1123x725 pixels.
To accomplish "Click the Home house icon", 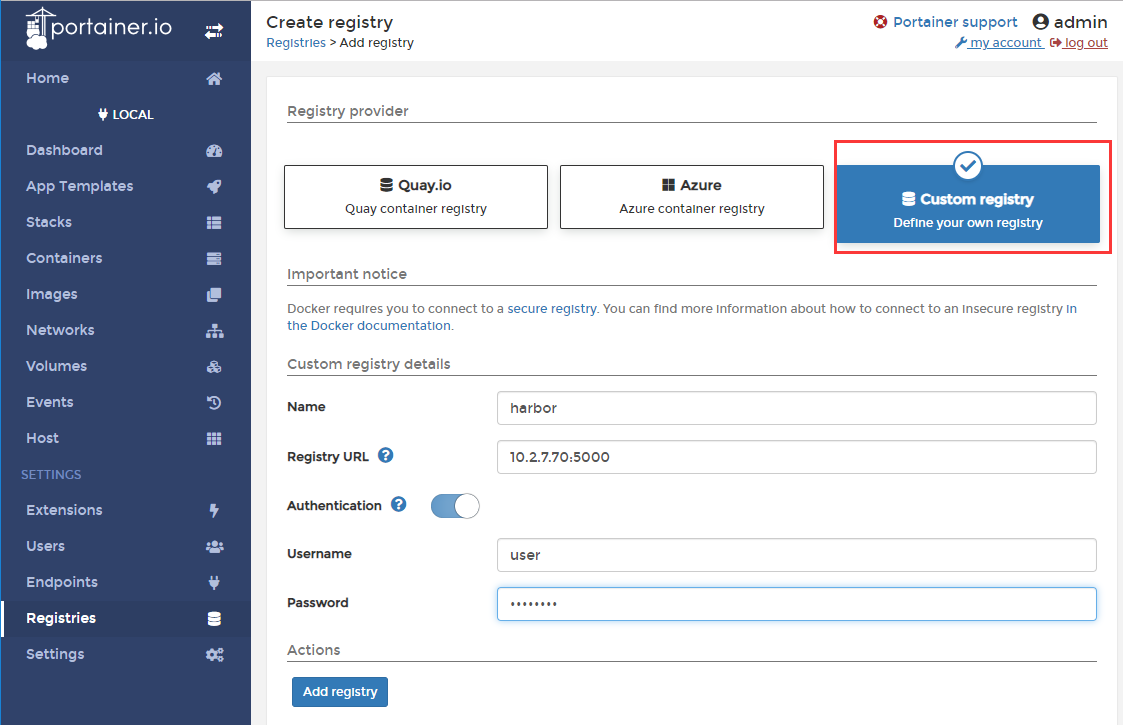I will tap(213, 79).
